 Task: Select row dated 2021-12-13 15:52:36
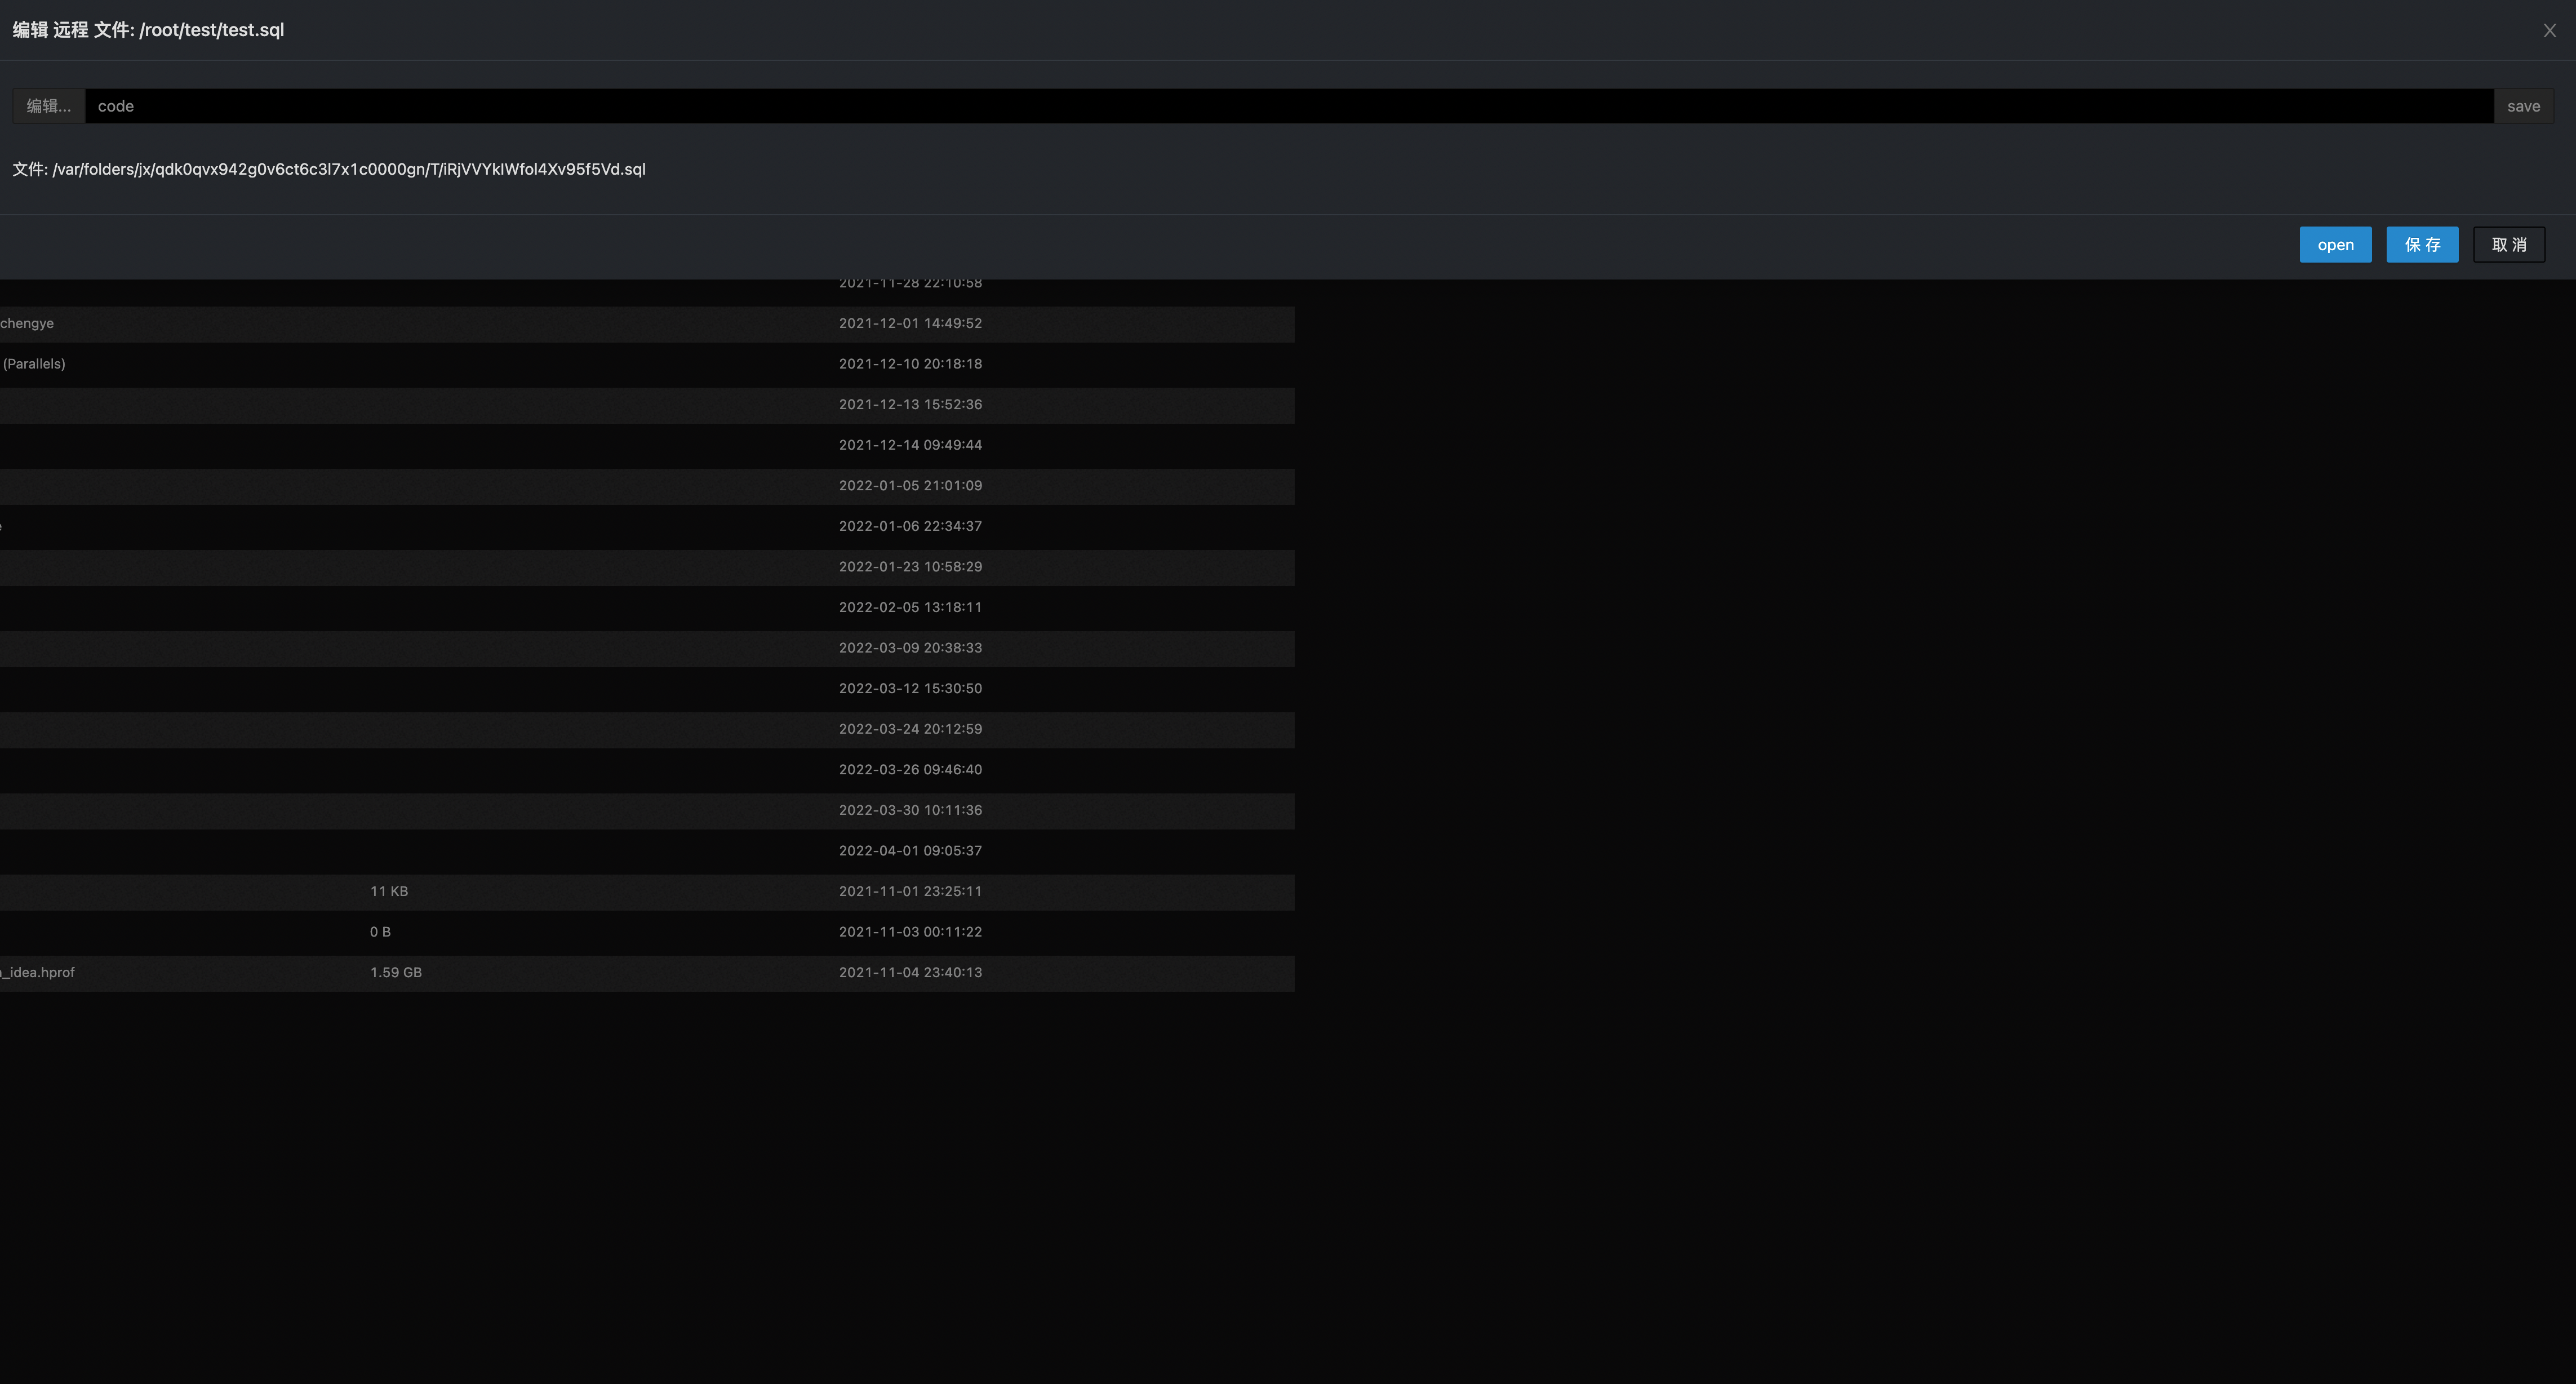click(x=910, y=405)
